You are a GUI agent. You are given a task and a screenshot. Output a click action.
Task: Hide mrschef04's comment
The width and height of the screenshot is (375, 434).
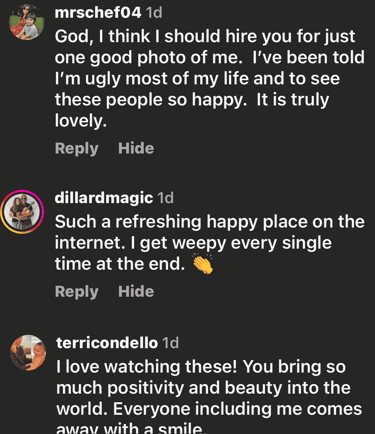pyautogui.click(x=136, y=148)
